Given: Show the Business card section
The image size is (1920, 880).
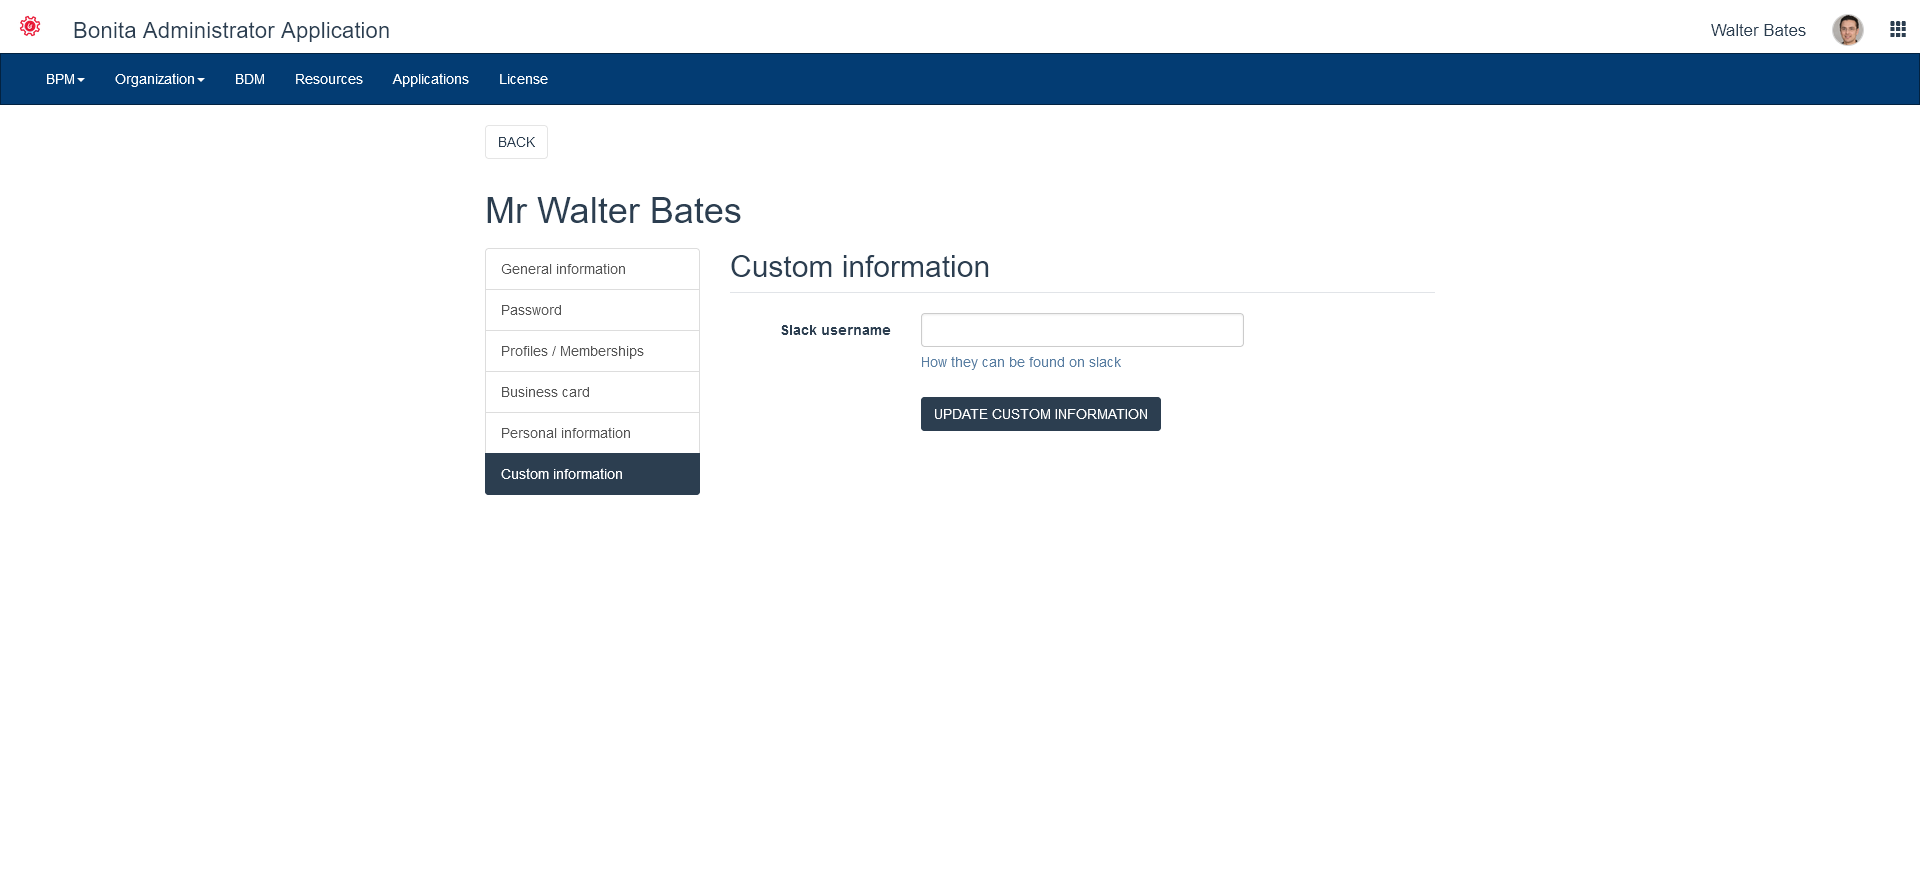Looking at the screenshot, I should click(x=592, y=392).
